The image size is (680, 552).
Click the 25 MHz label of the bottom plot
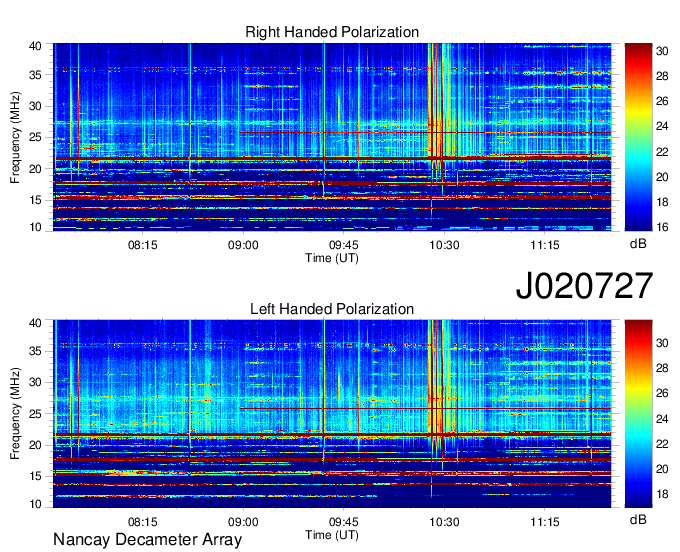[x=36, y=414]
